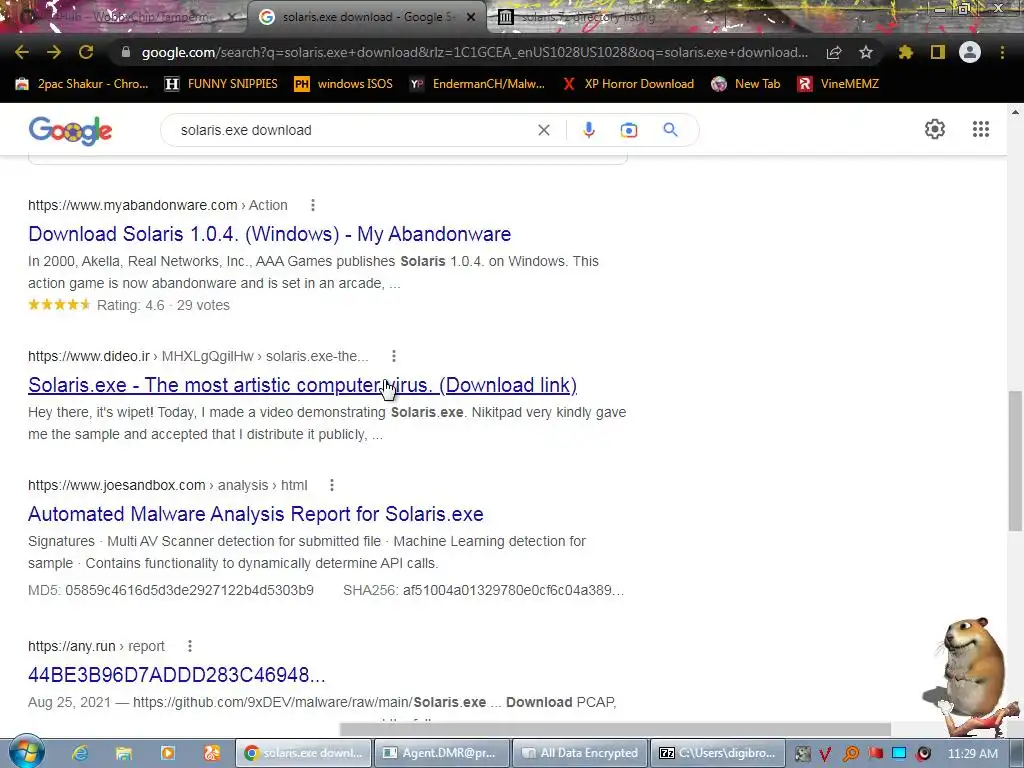Open the New Tab bookmark

pyautogui.click(x=746, y=84)
